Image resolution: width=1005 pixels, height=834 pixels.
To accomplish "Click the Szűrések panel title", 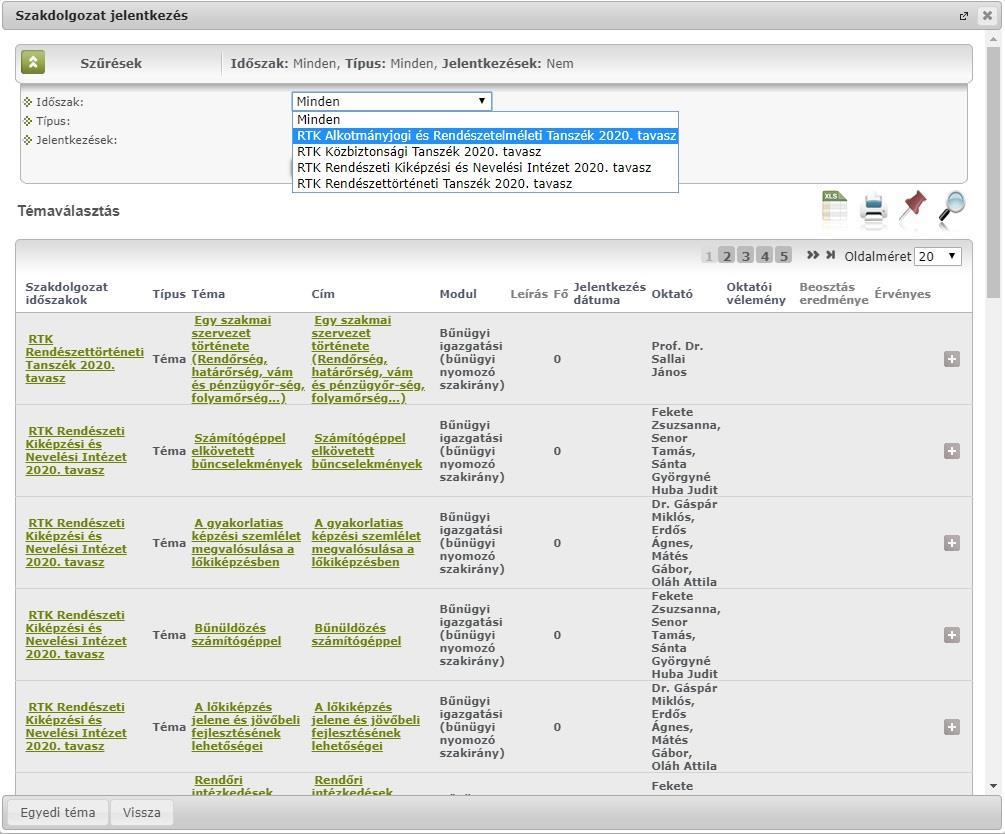I will [111, 63].
